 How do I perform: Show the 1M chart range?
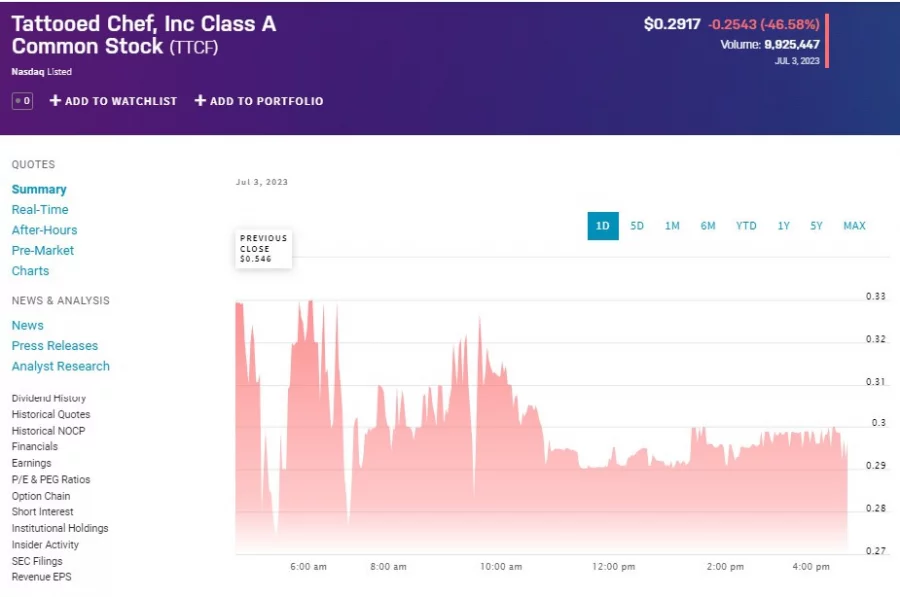(x=672, y=226)
